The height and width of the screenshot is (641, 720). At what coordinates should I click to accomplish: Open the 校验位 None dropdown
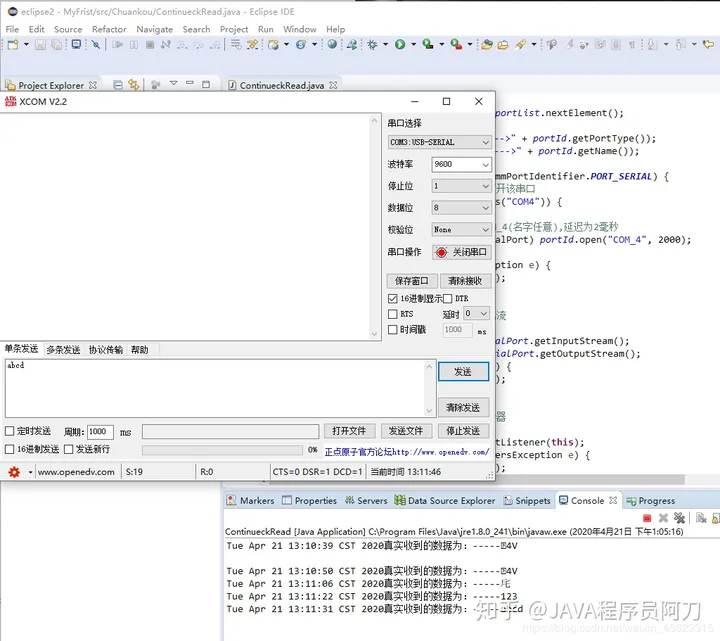(461, 230)
